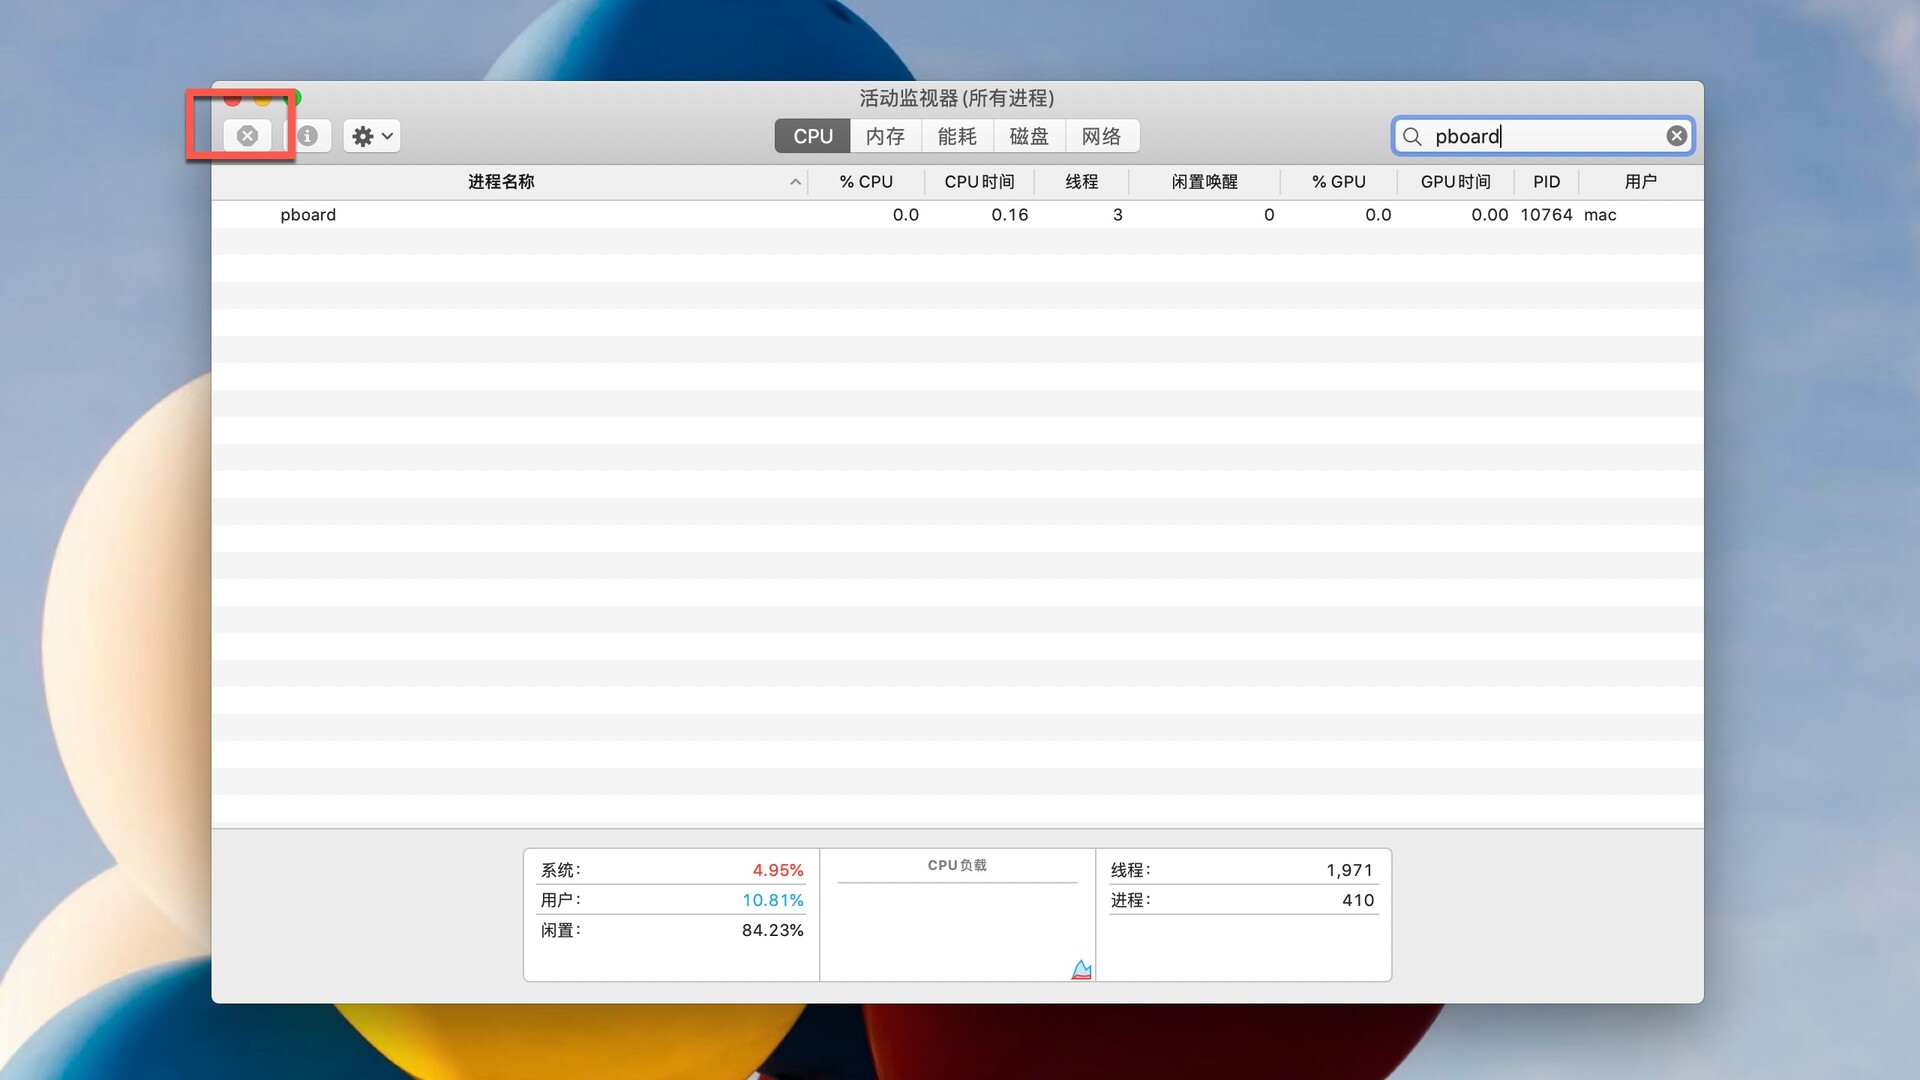The width and height of the screenshot is (1920, 1080).
Task: Open process info with the info icon
Action: 309,135
